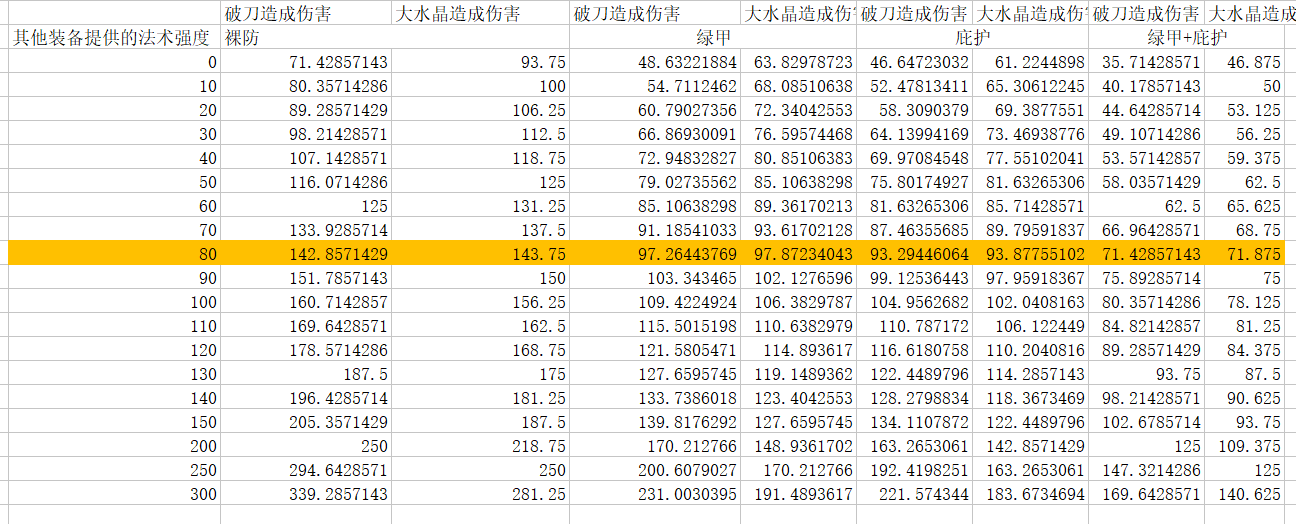Select the first 大水晶造成伤害 column header
Image resolution: width=1296 pixels, height=524 pixels.
pyautogui.click(x=480, y=14)
